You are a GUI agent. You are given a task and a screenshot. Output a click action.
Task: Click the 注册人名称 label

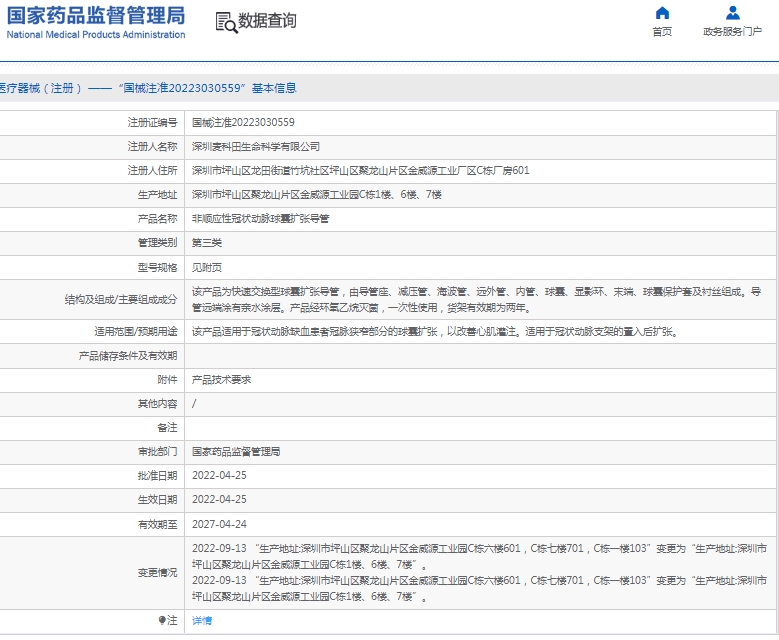click(153, 147)
